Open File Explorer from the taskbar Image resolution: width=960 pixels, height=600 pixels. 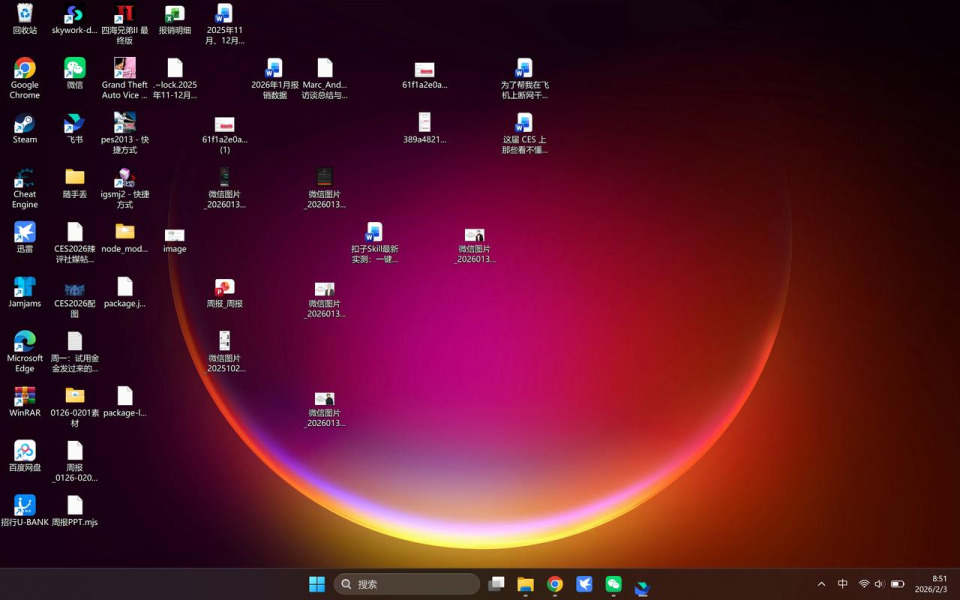[x=525, y=584]
